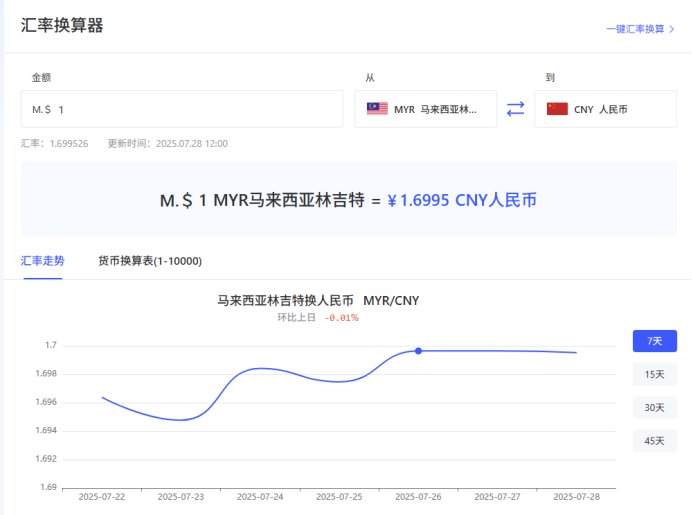This screenshot has height=515, width=692.
Task: Select the 15天 chart range
Action: click(654, 374)
